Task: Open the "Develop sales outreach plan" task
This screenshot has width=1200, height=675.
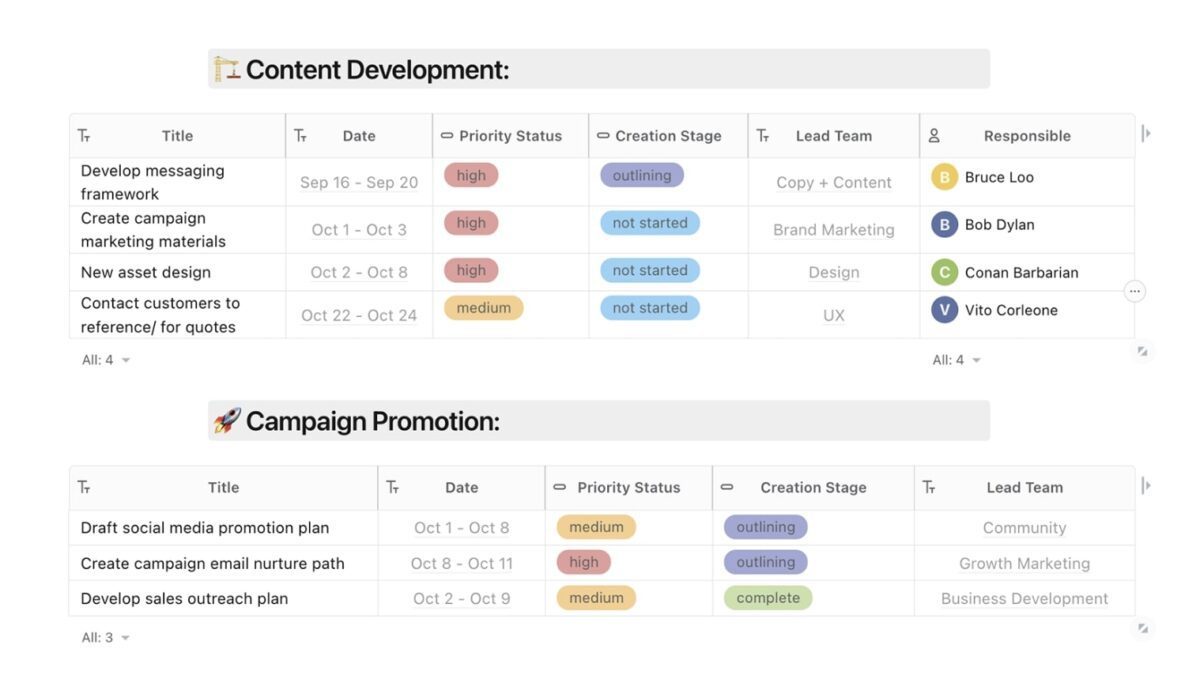Action: coord(184,599)
